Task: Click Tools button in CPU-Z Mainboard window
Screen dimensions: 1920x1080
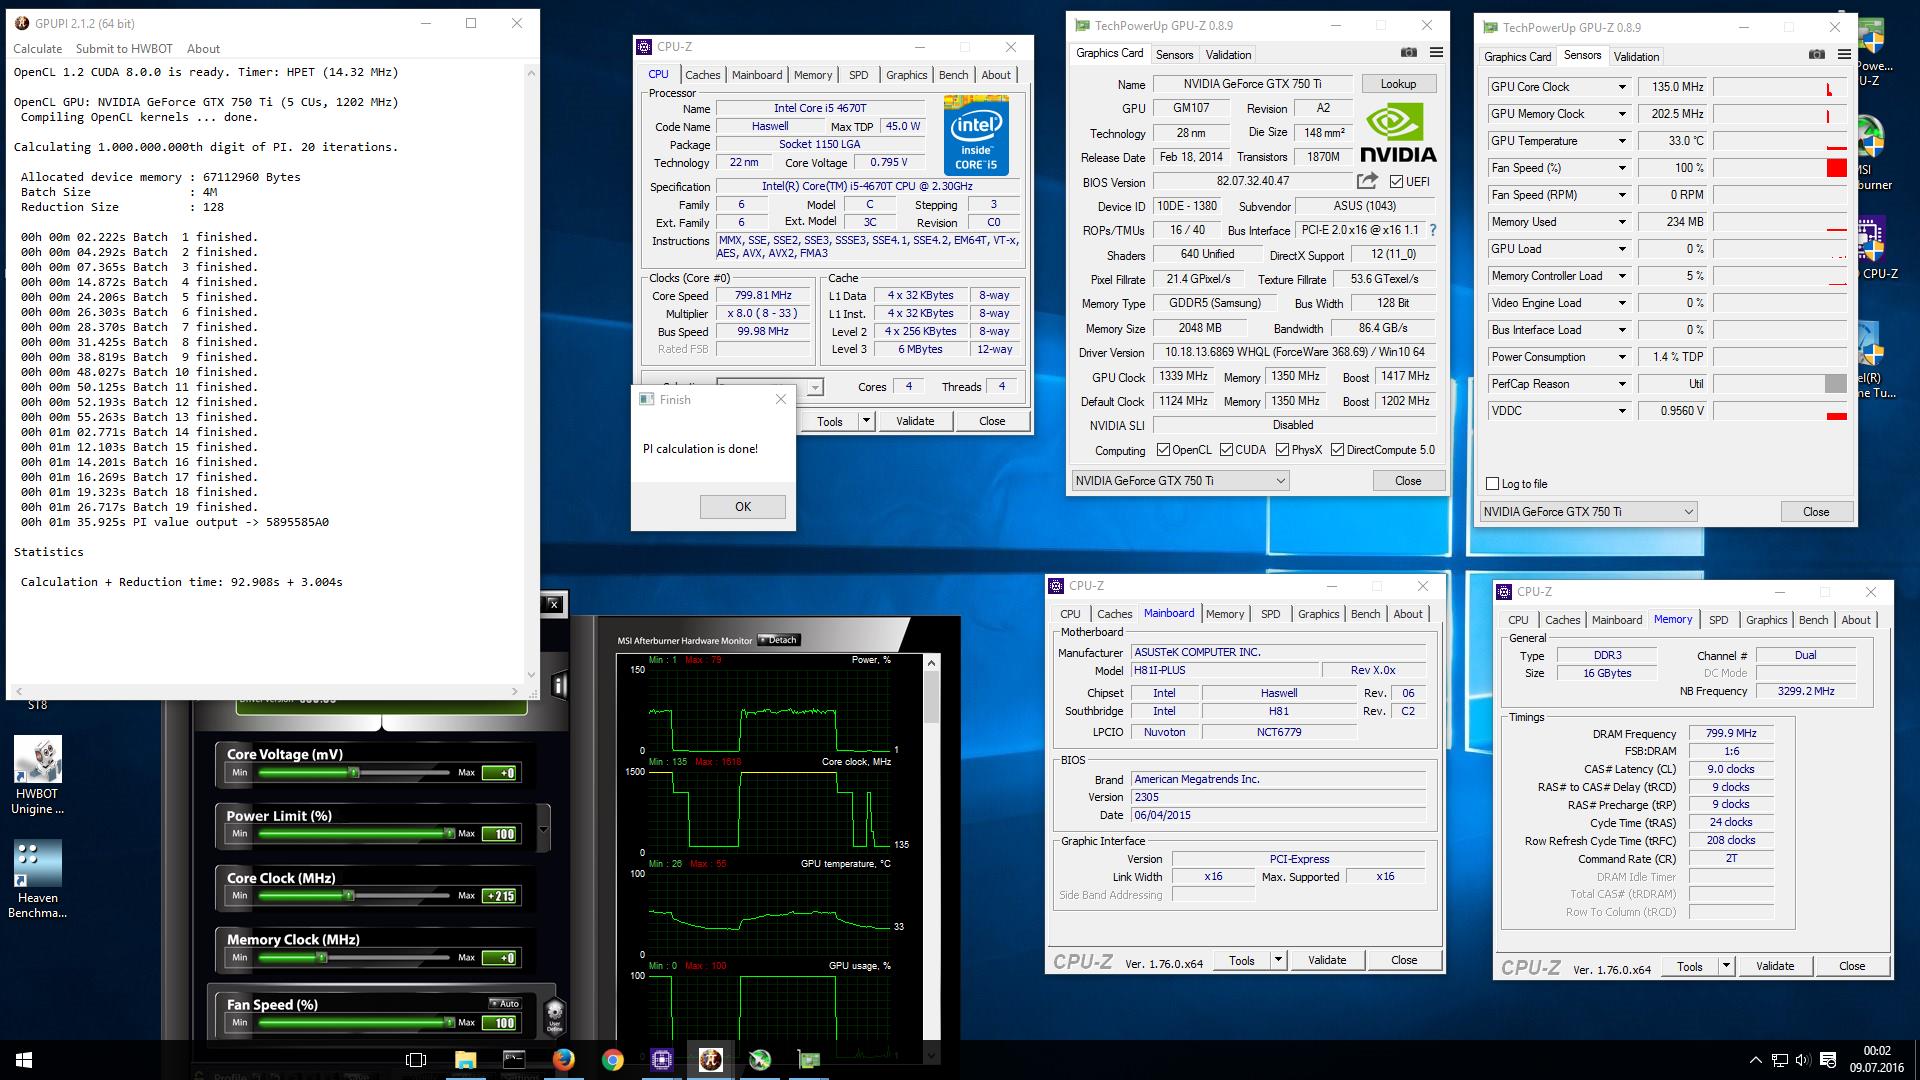Action: coord(1242,960)
